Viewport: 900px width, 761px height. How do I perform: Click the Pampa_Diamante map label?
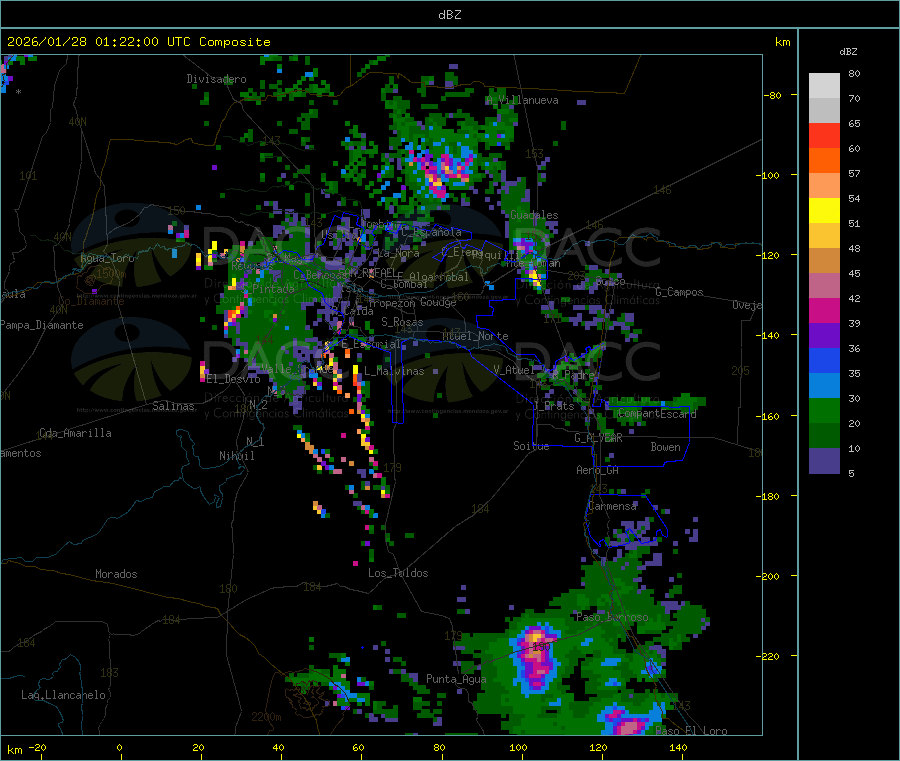[42, 325]
